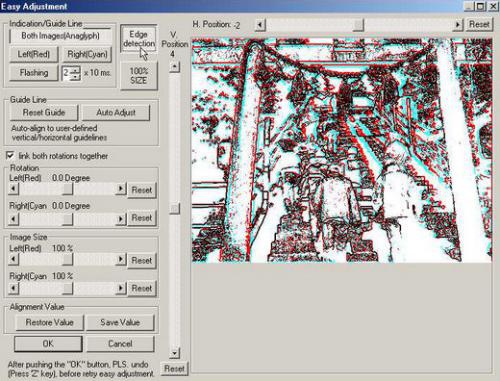Screen dimensions: 500x381
Task: Show only the Left(Red) image
Action: click(x=34, y=54)
